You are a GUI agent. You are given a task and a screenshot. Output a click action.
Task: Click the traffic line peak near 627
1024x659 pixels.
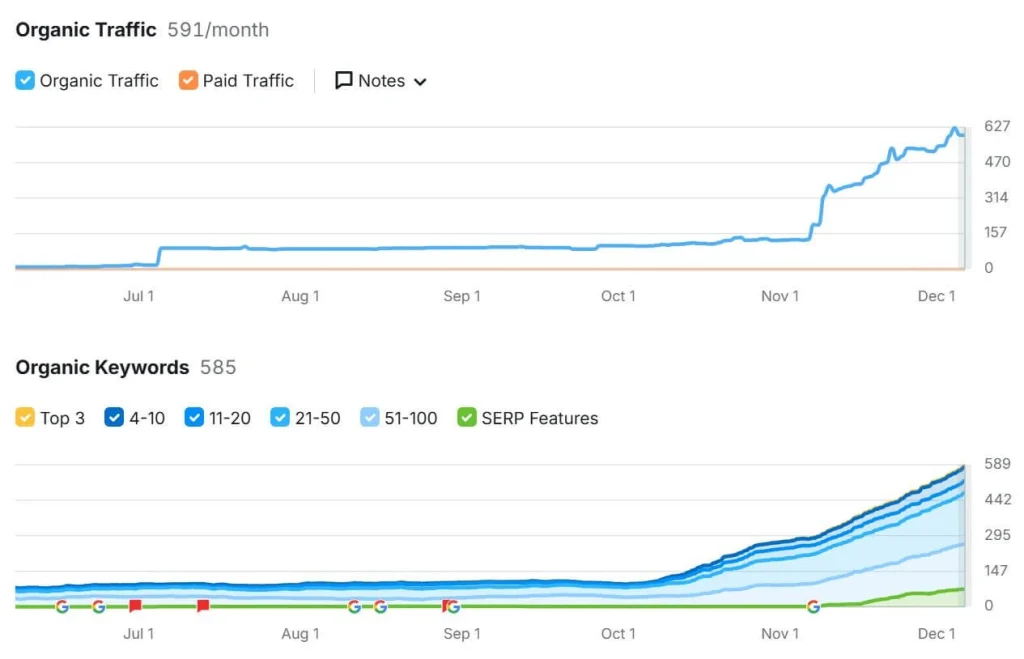tap(954, 129)
